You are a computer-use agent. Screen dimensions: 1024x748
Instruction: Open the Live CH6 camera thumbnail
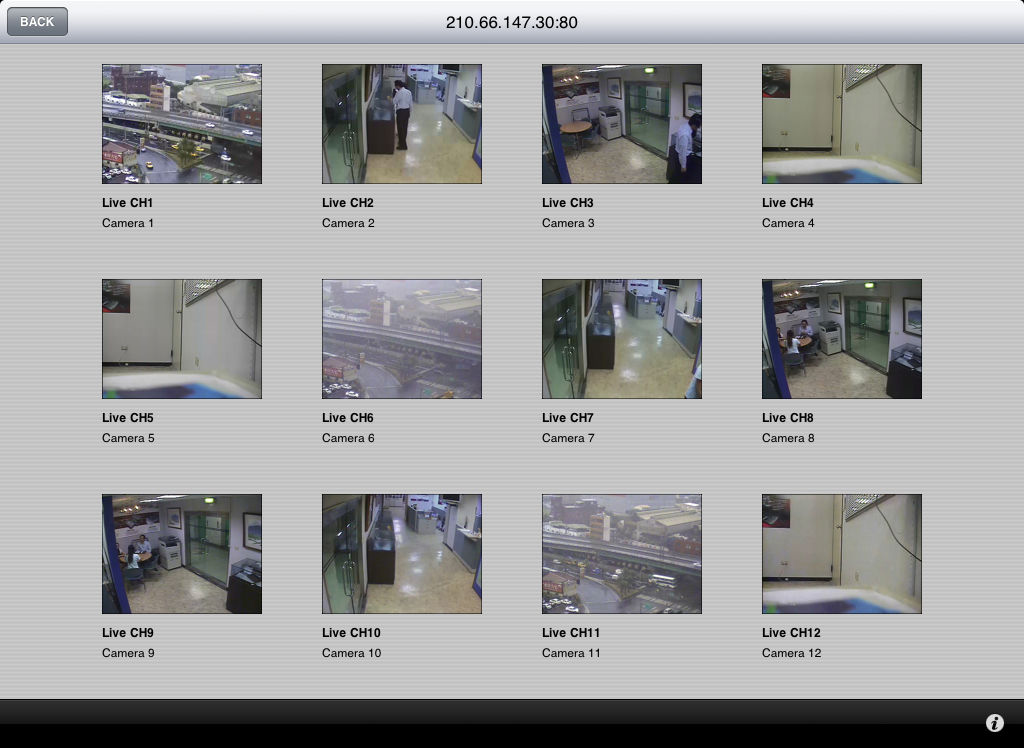click(402, 338)
